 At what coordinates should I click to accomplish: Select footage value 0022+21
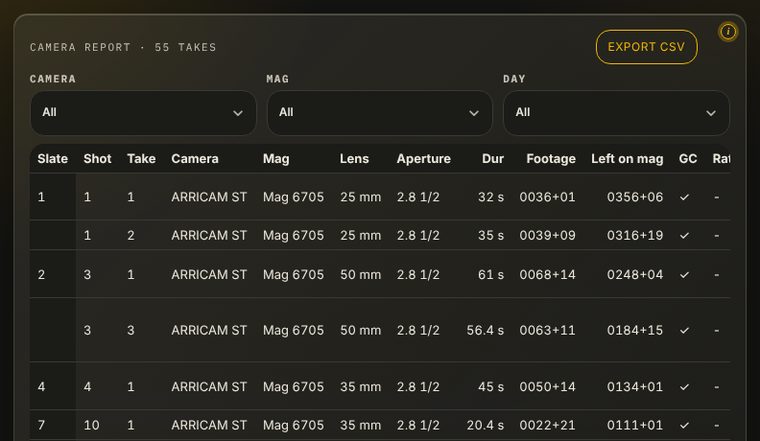(x=547, y=425)
